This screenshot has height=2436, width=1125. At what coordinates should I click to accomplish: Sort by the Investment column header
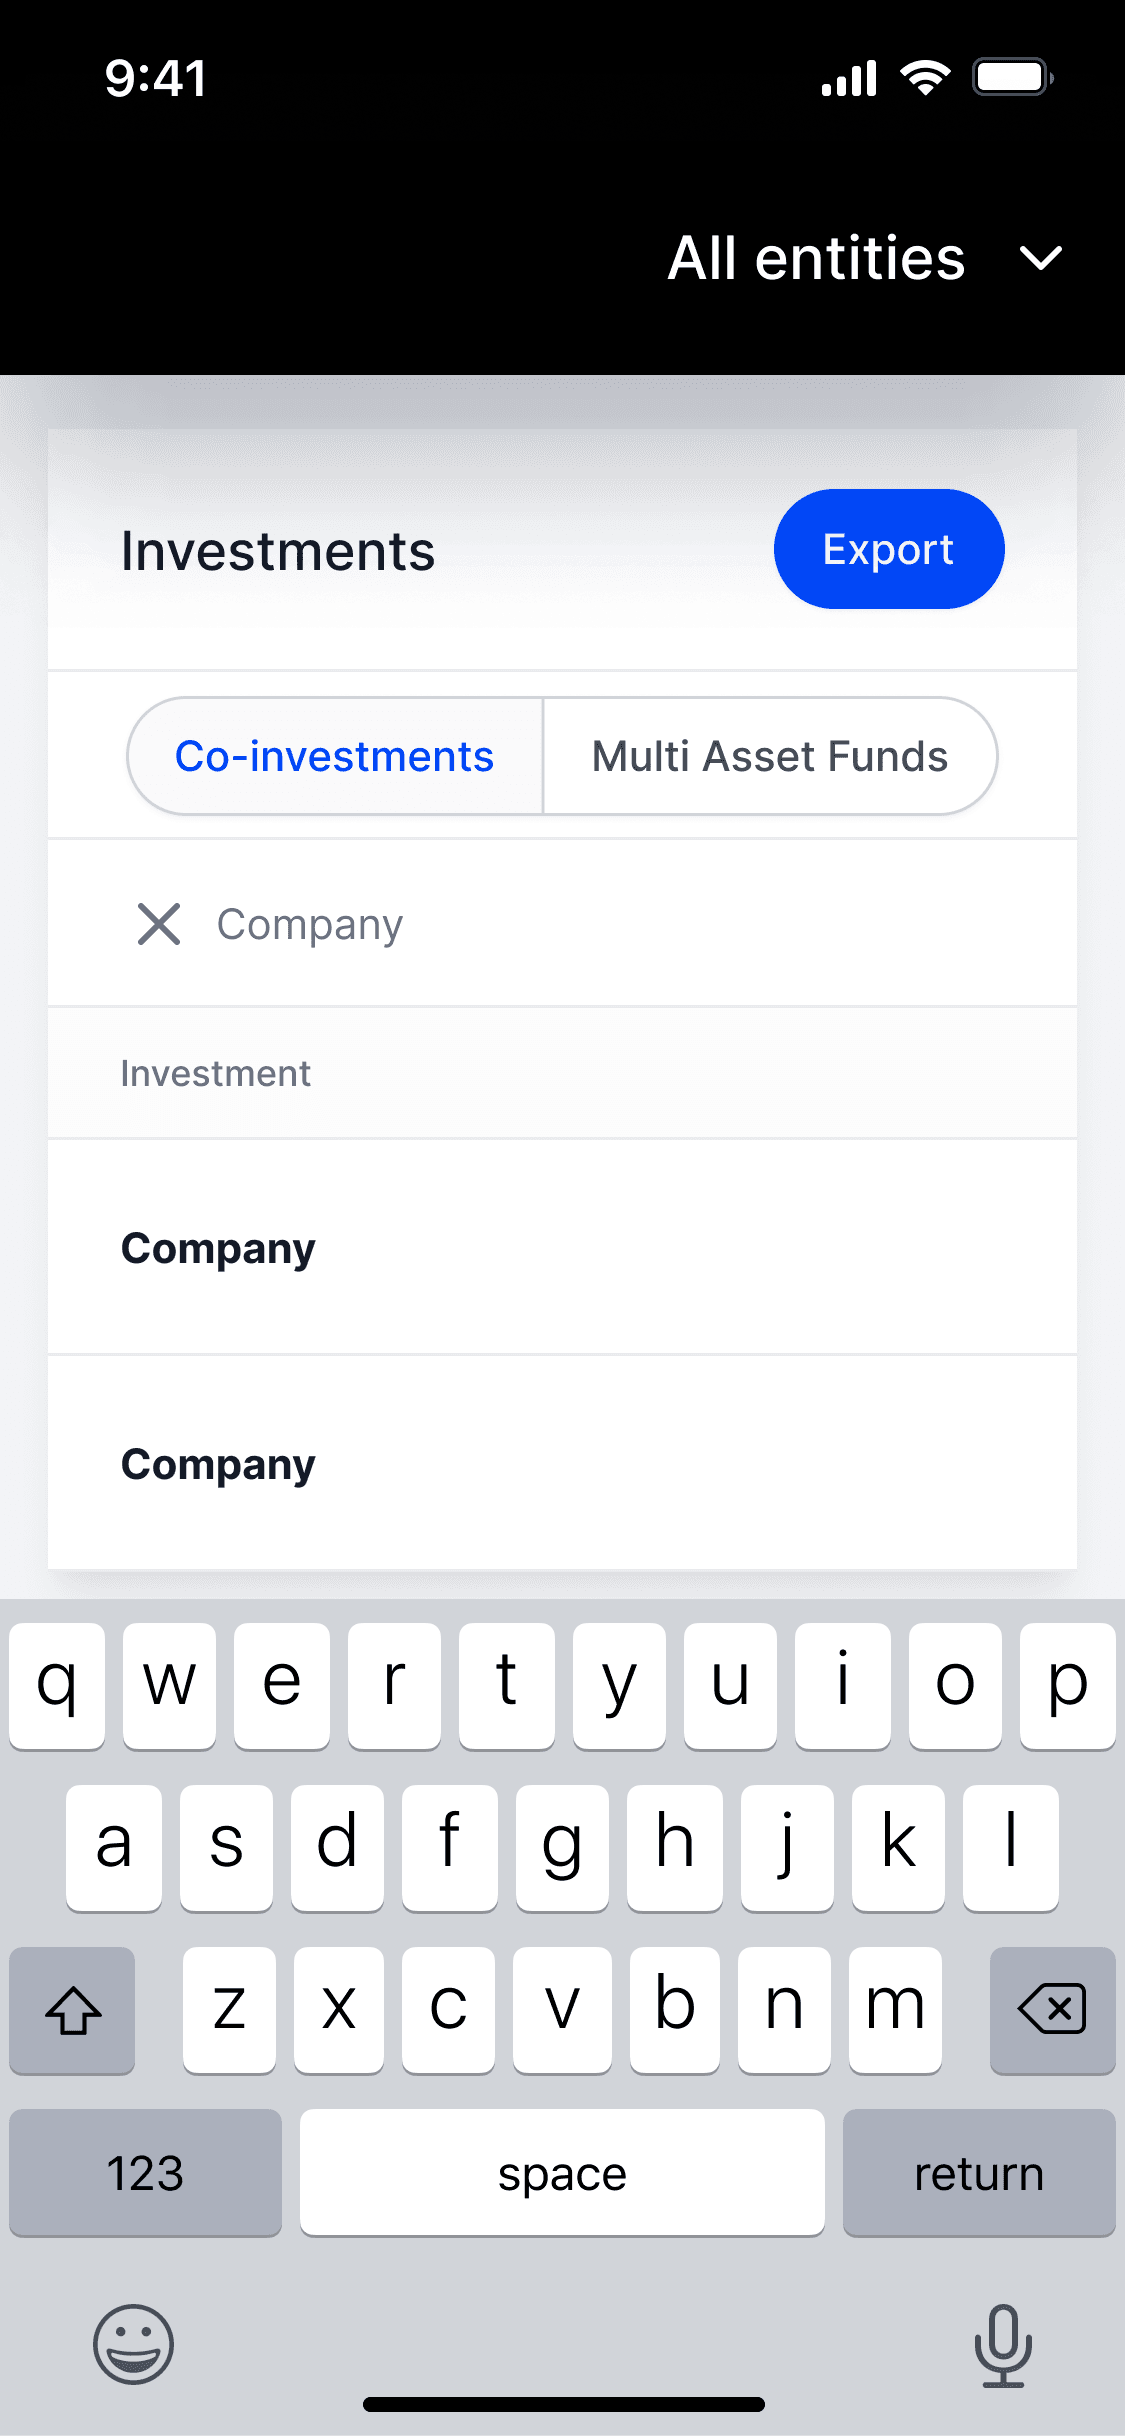pos(215,1073)
